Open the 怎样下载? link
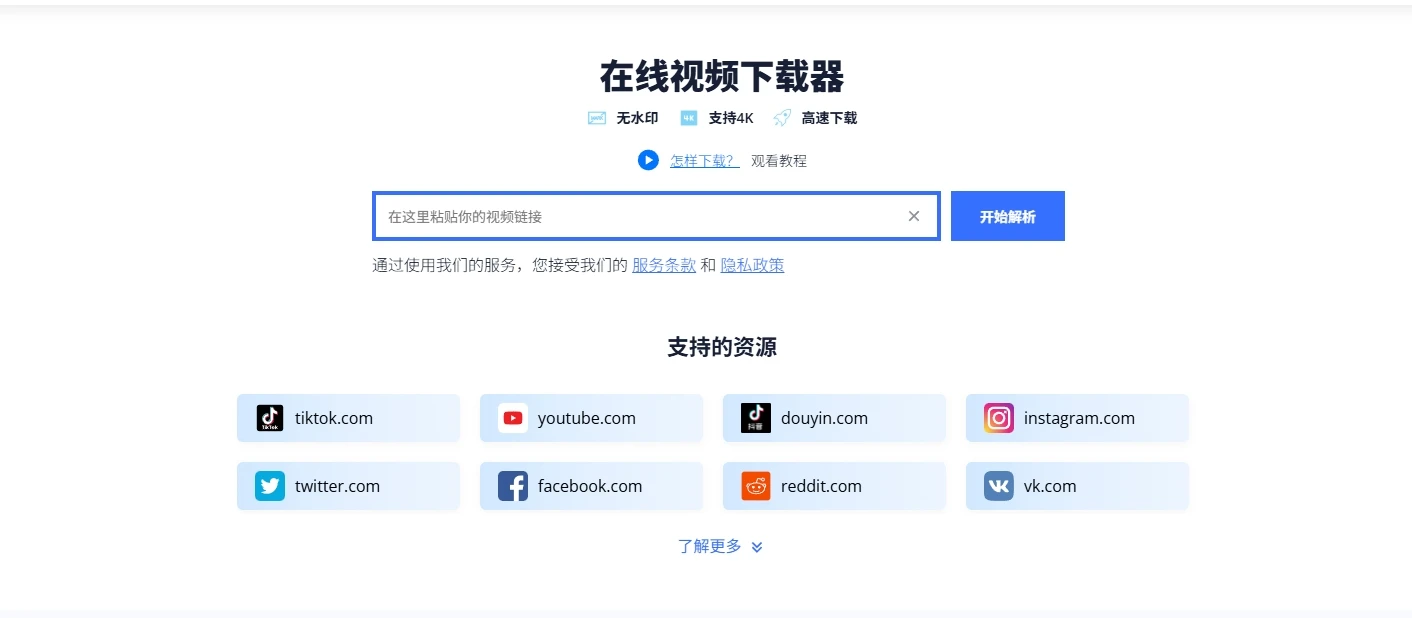Image resolution: width=1412 pixels, height=618 pixels. [705, 160]
